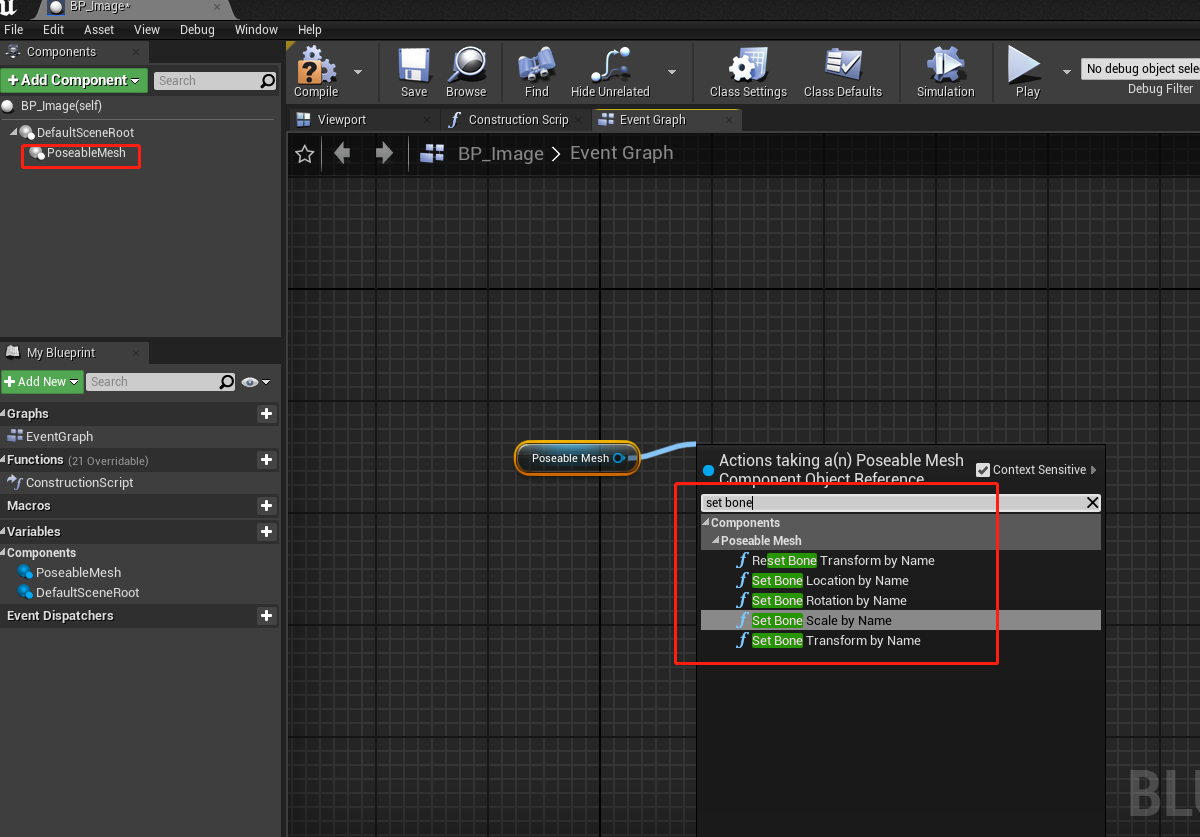Enable Hide Unrelated nodes

(610, 71)
